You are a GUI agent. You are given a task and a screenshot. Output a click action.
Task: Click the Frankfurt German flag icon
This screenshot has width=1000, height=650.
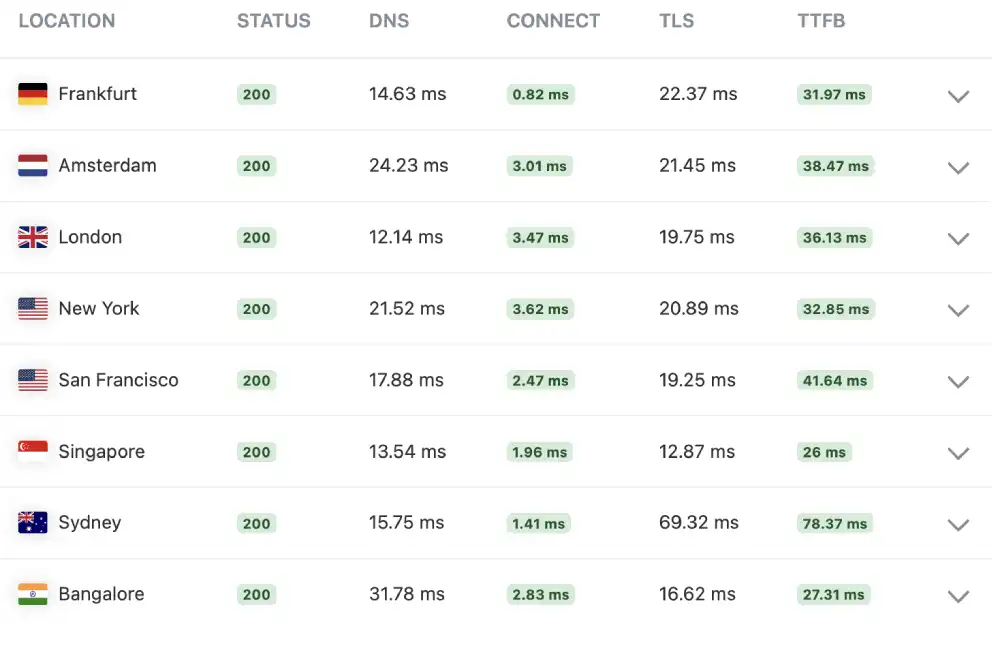[x=32, y=94]
